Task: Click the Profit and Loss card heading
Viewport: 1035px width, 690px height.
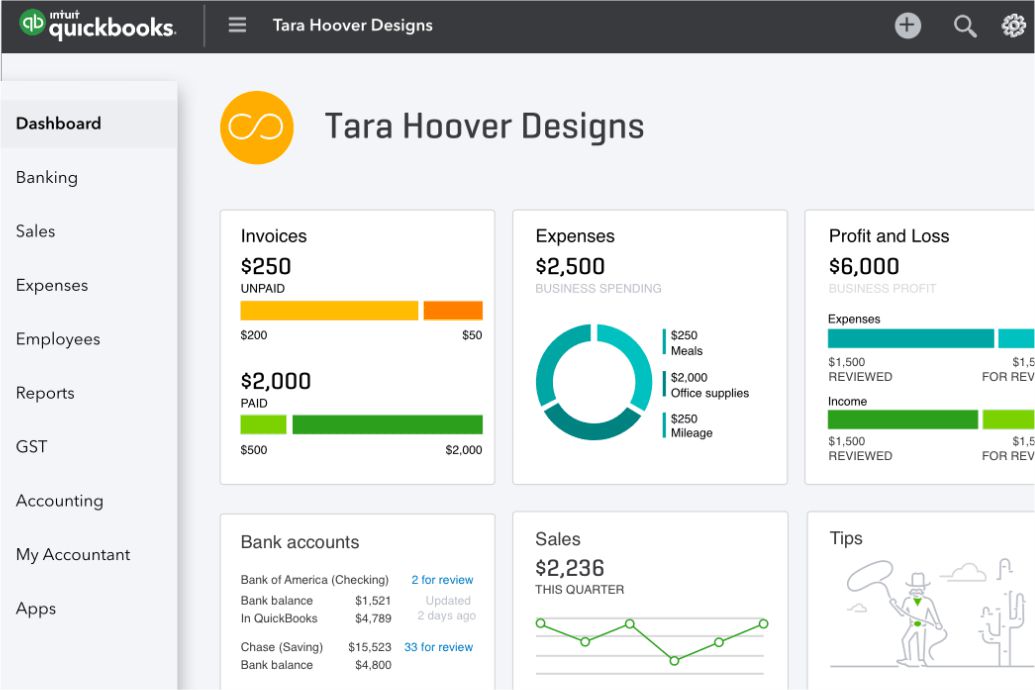Action: pyautogui.click(x=889, y=236)
